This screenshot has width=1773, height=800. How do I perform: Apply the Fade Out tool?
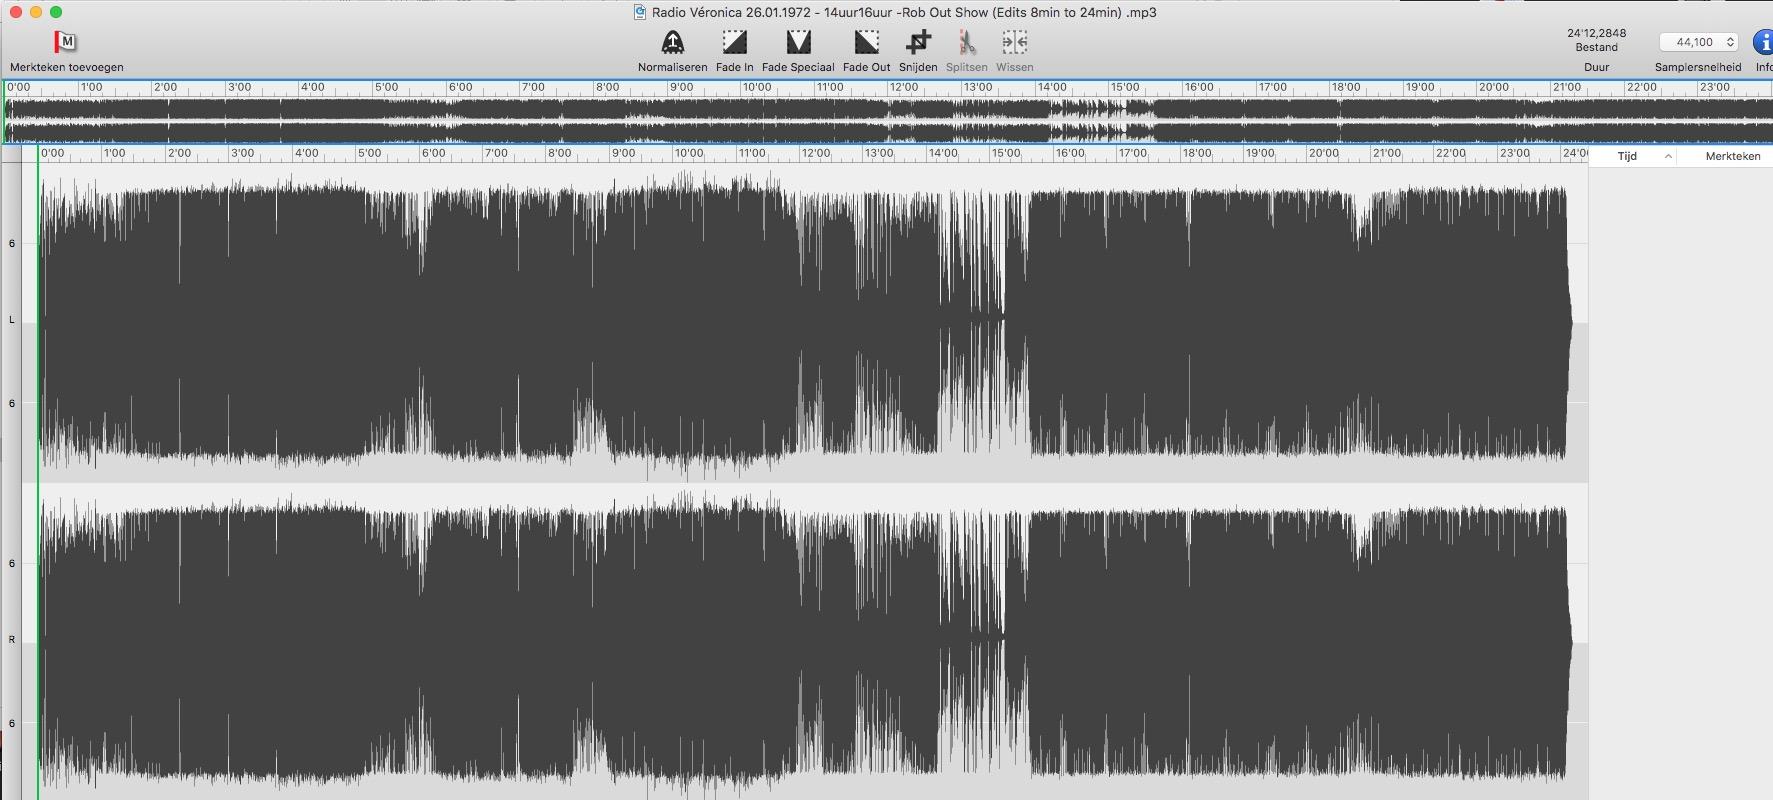pos(866,42)
